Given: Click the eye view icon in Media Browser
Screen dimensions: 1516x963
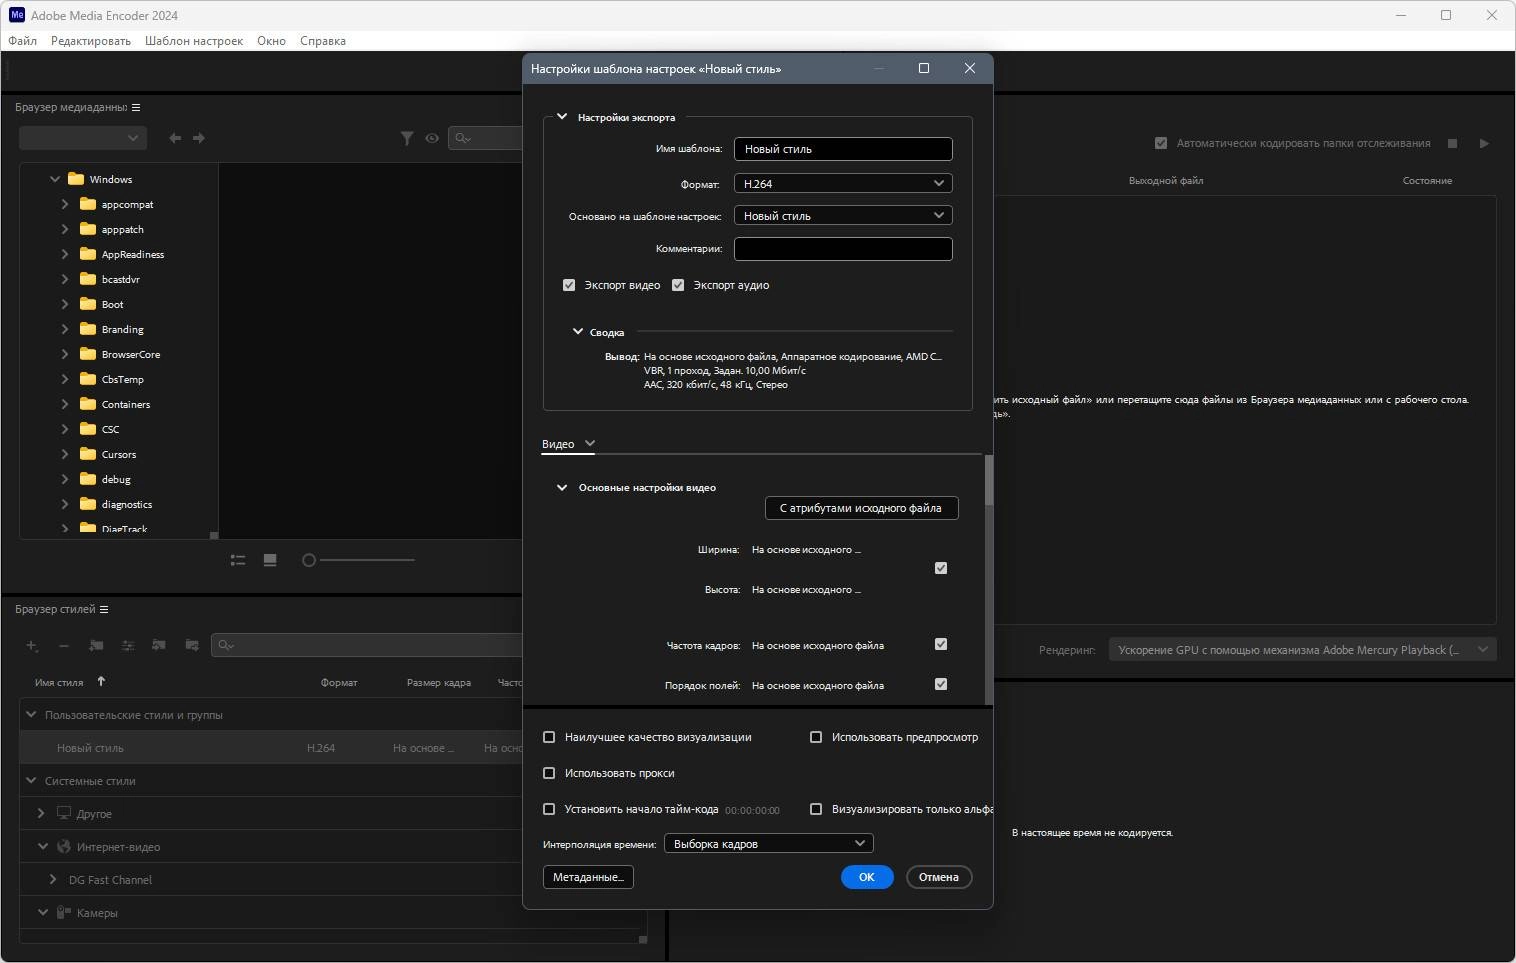Looking at the screenshot, I should point(432,138).
